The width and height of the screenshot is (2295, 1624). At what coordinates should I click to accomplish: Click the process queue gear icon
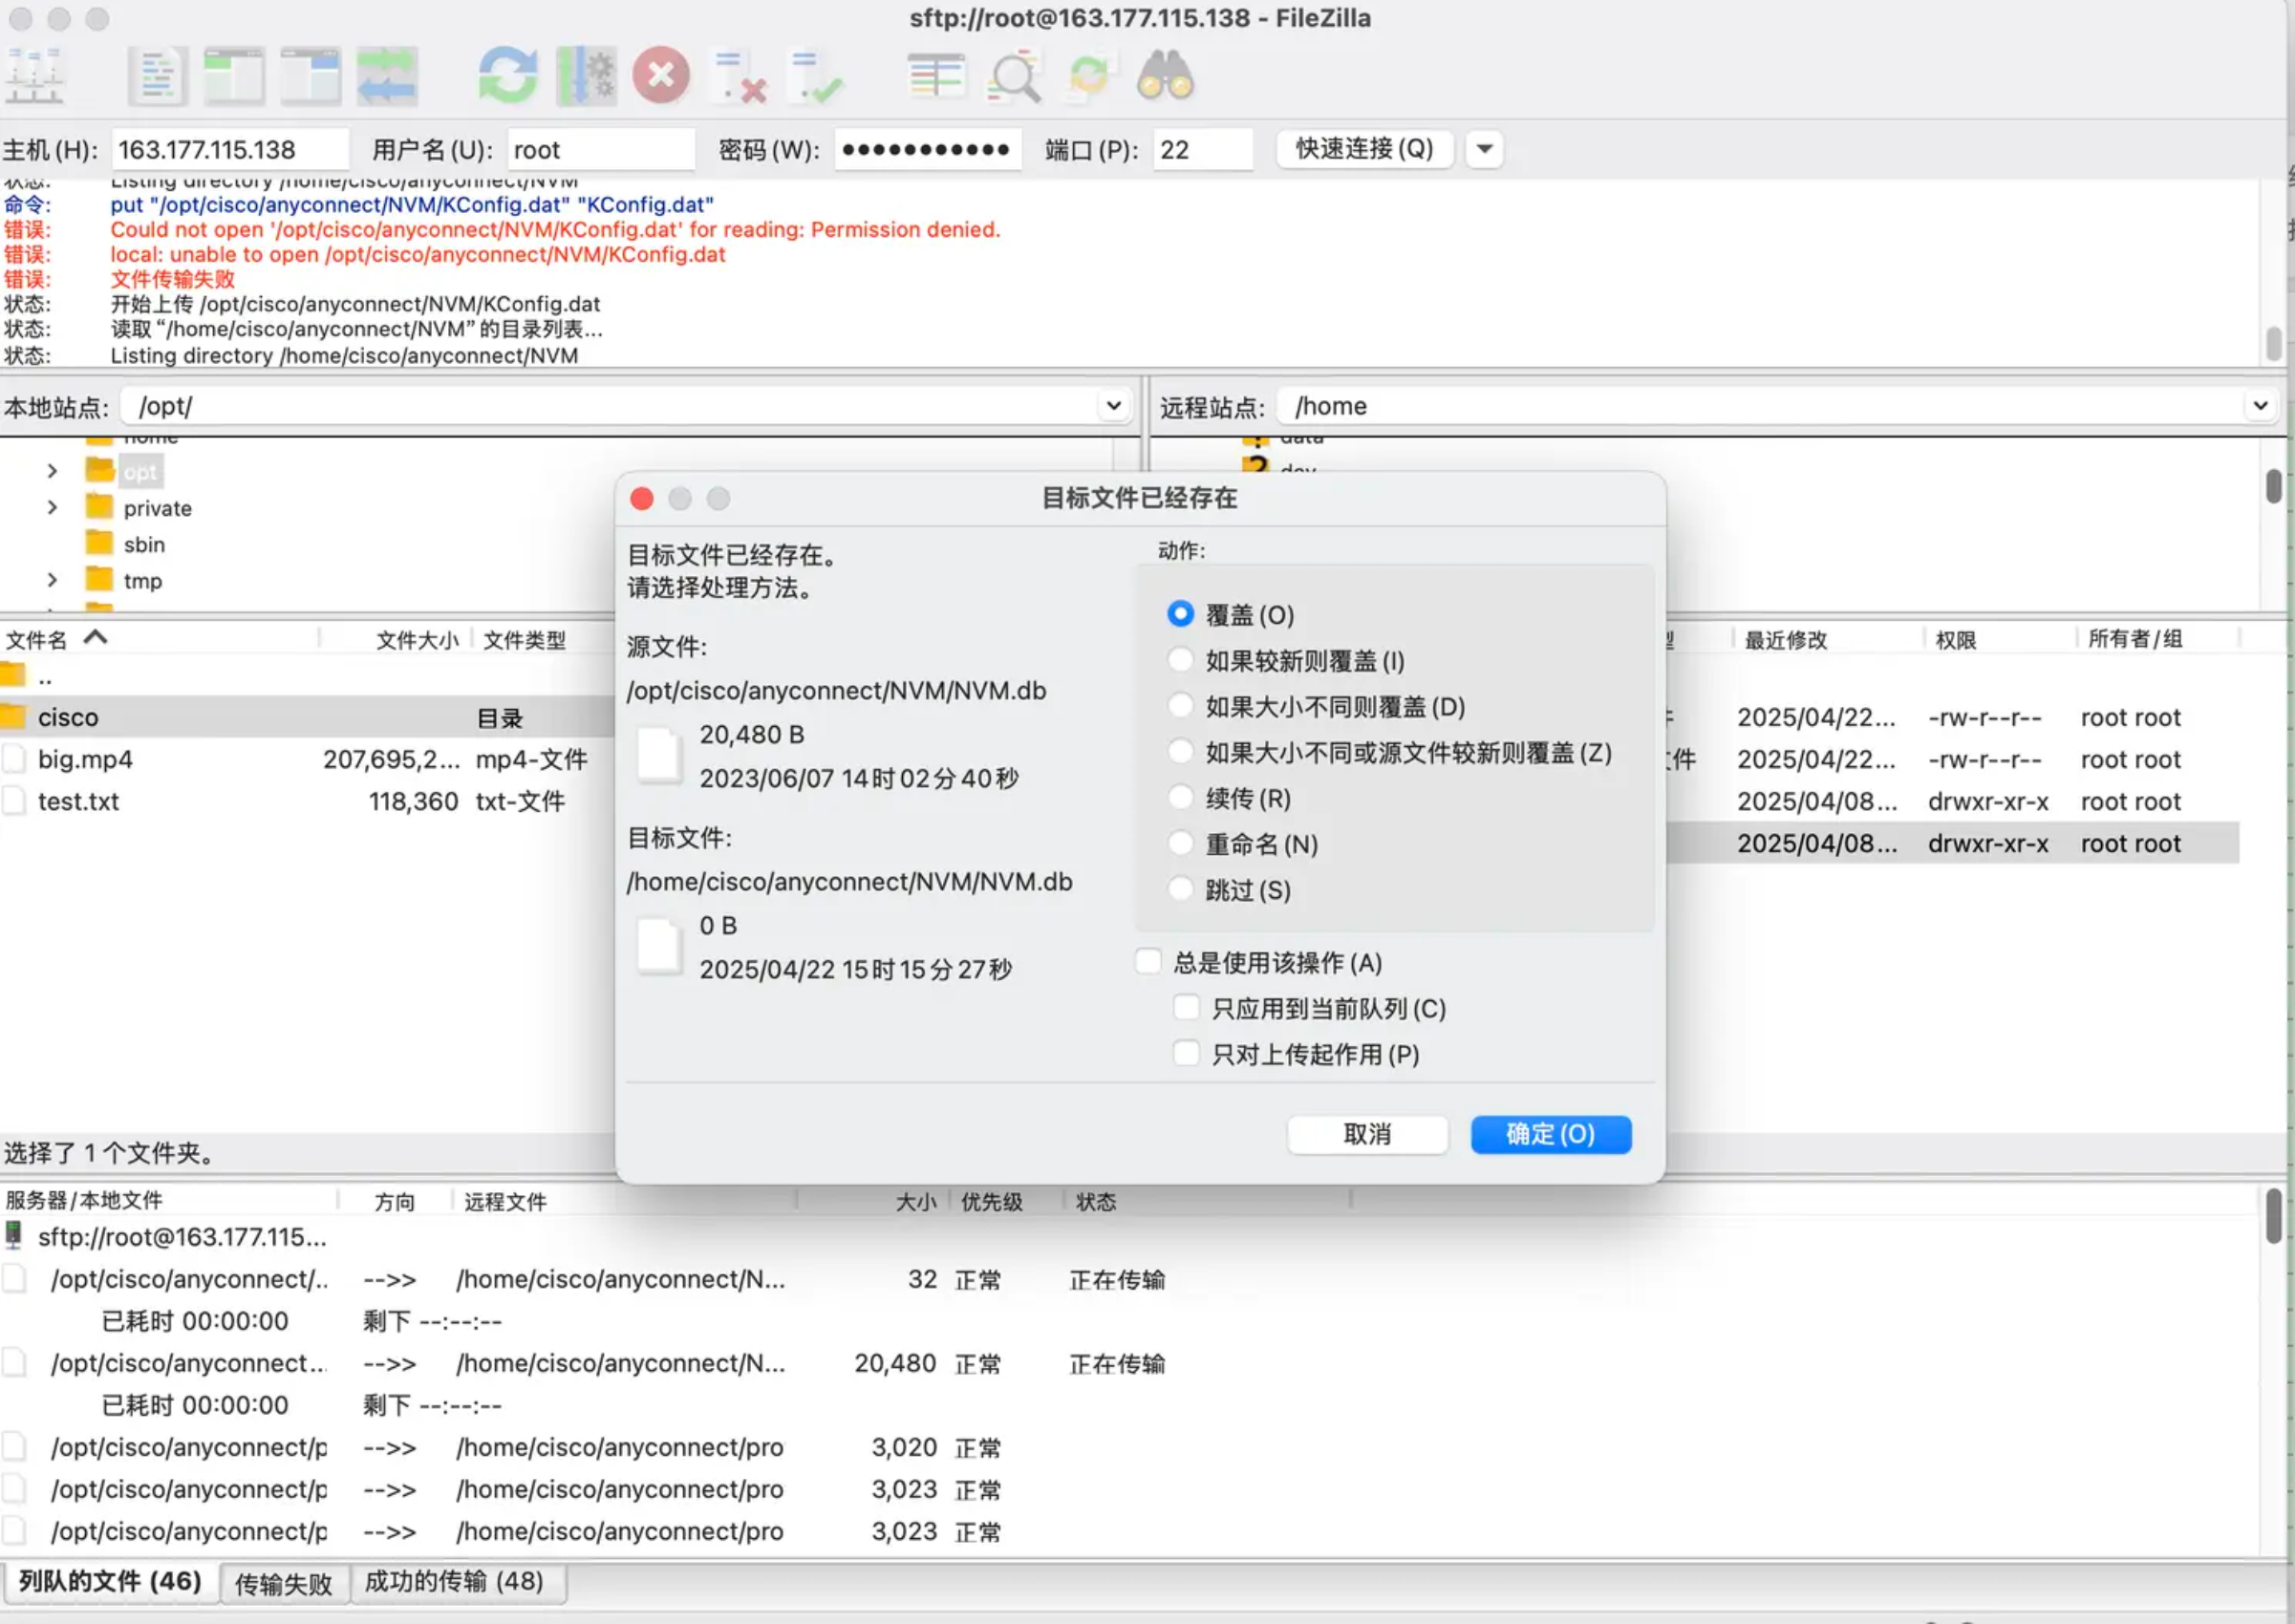pos(586,75)
